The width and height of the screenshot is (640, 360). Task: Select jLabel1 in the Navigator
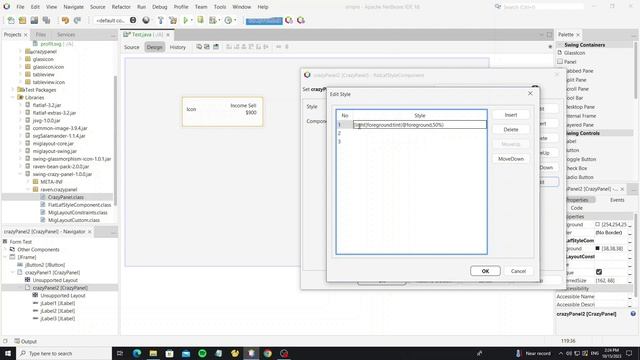pyautogui.click(x=57, y=303)
